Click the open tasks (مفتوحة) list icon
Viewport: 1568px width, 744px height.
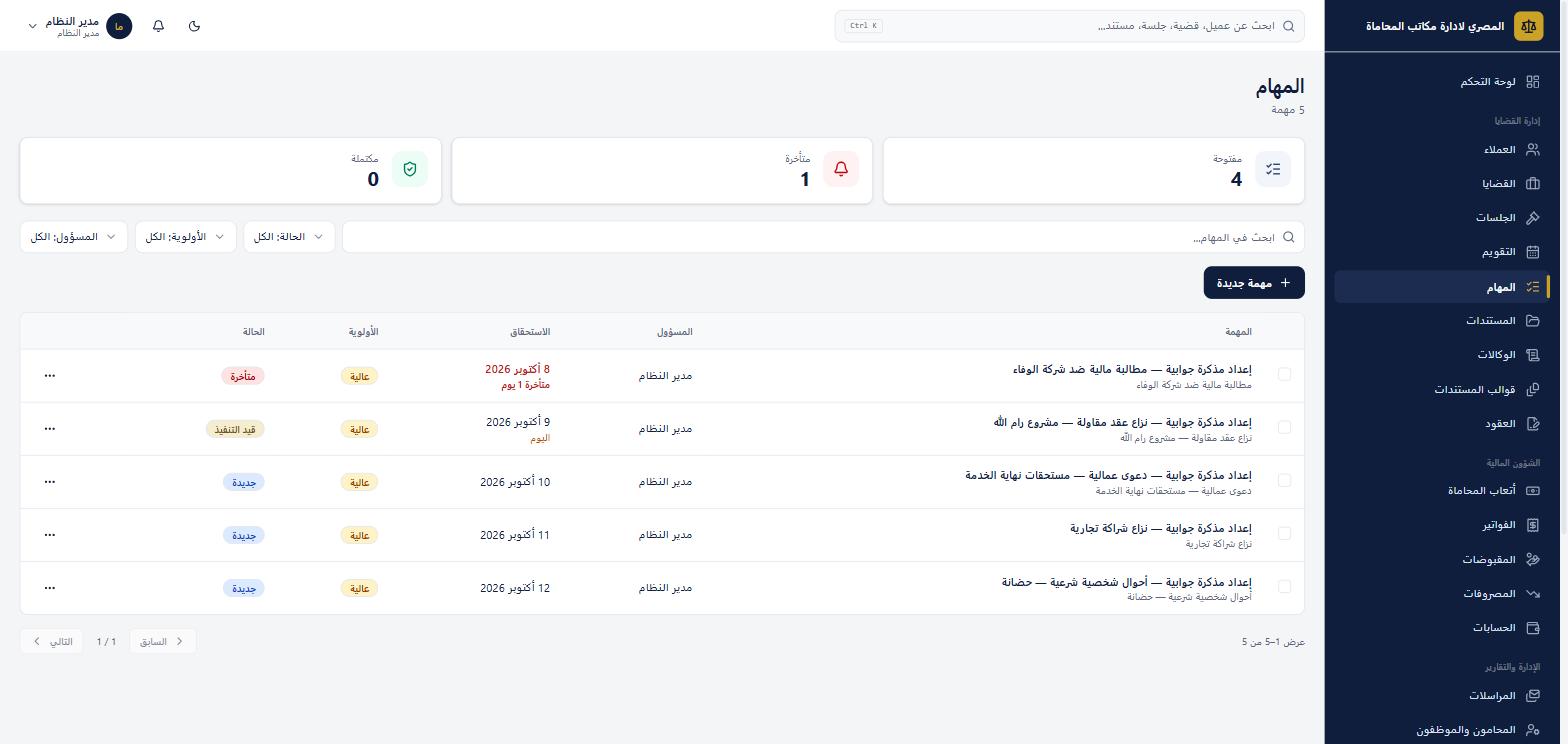tap(1273, 170)
